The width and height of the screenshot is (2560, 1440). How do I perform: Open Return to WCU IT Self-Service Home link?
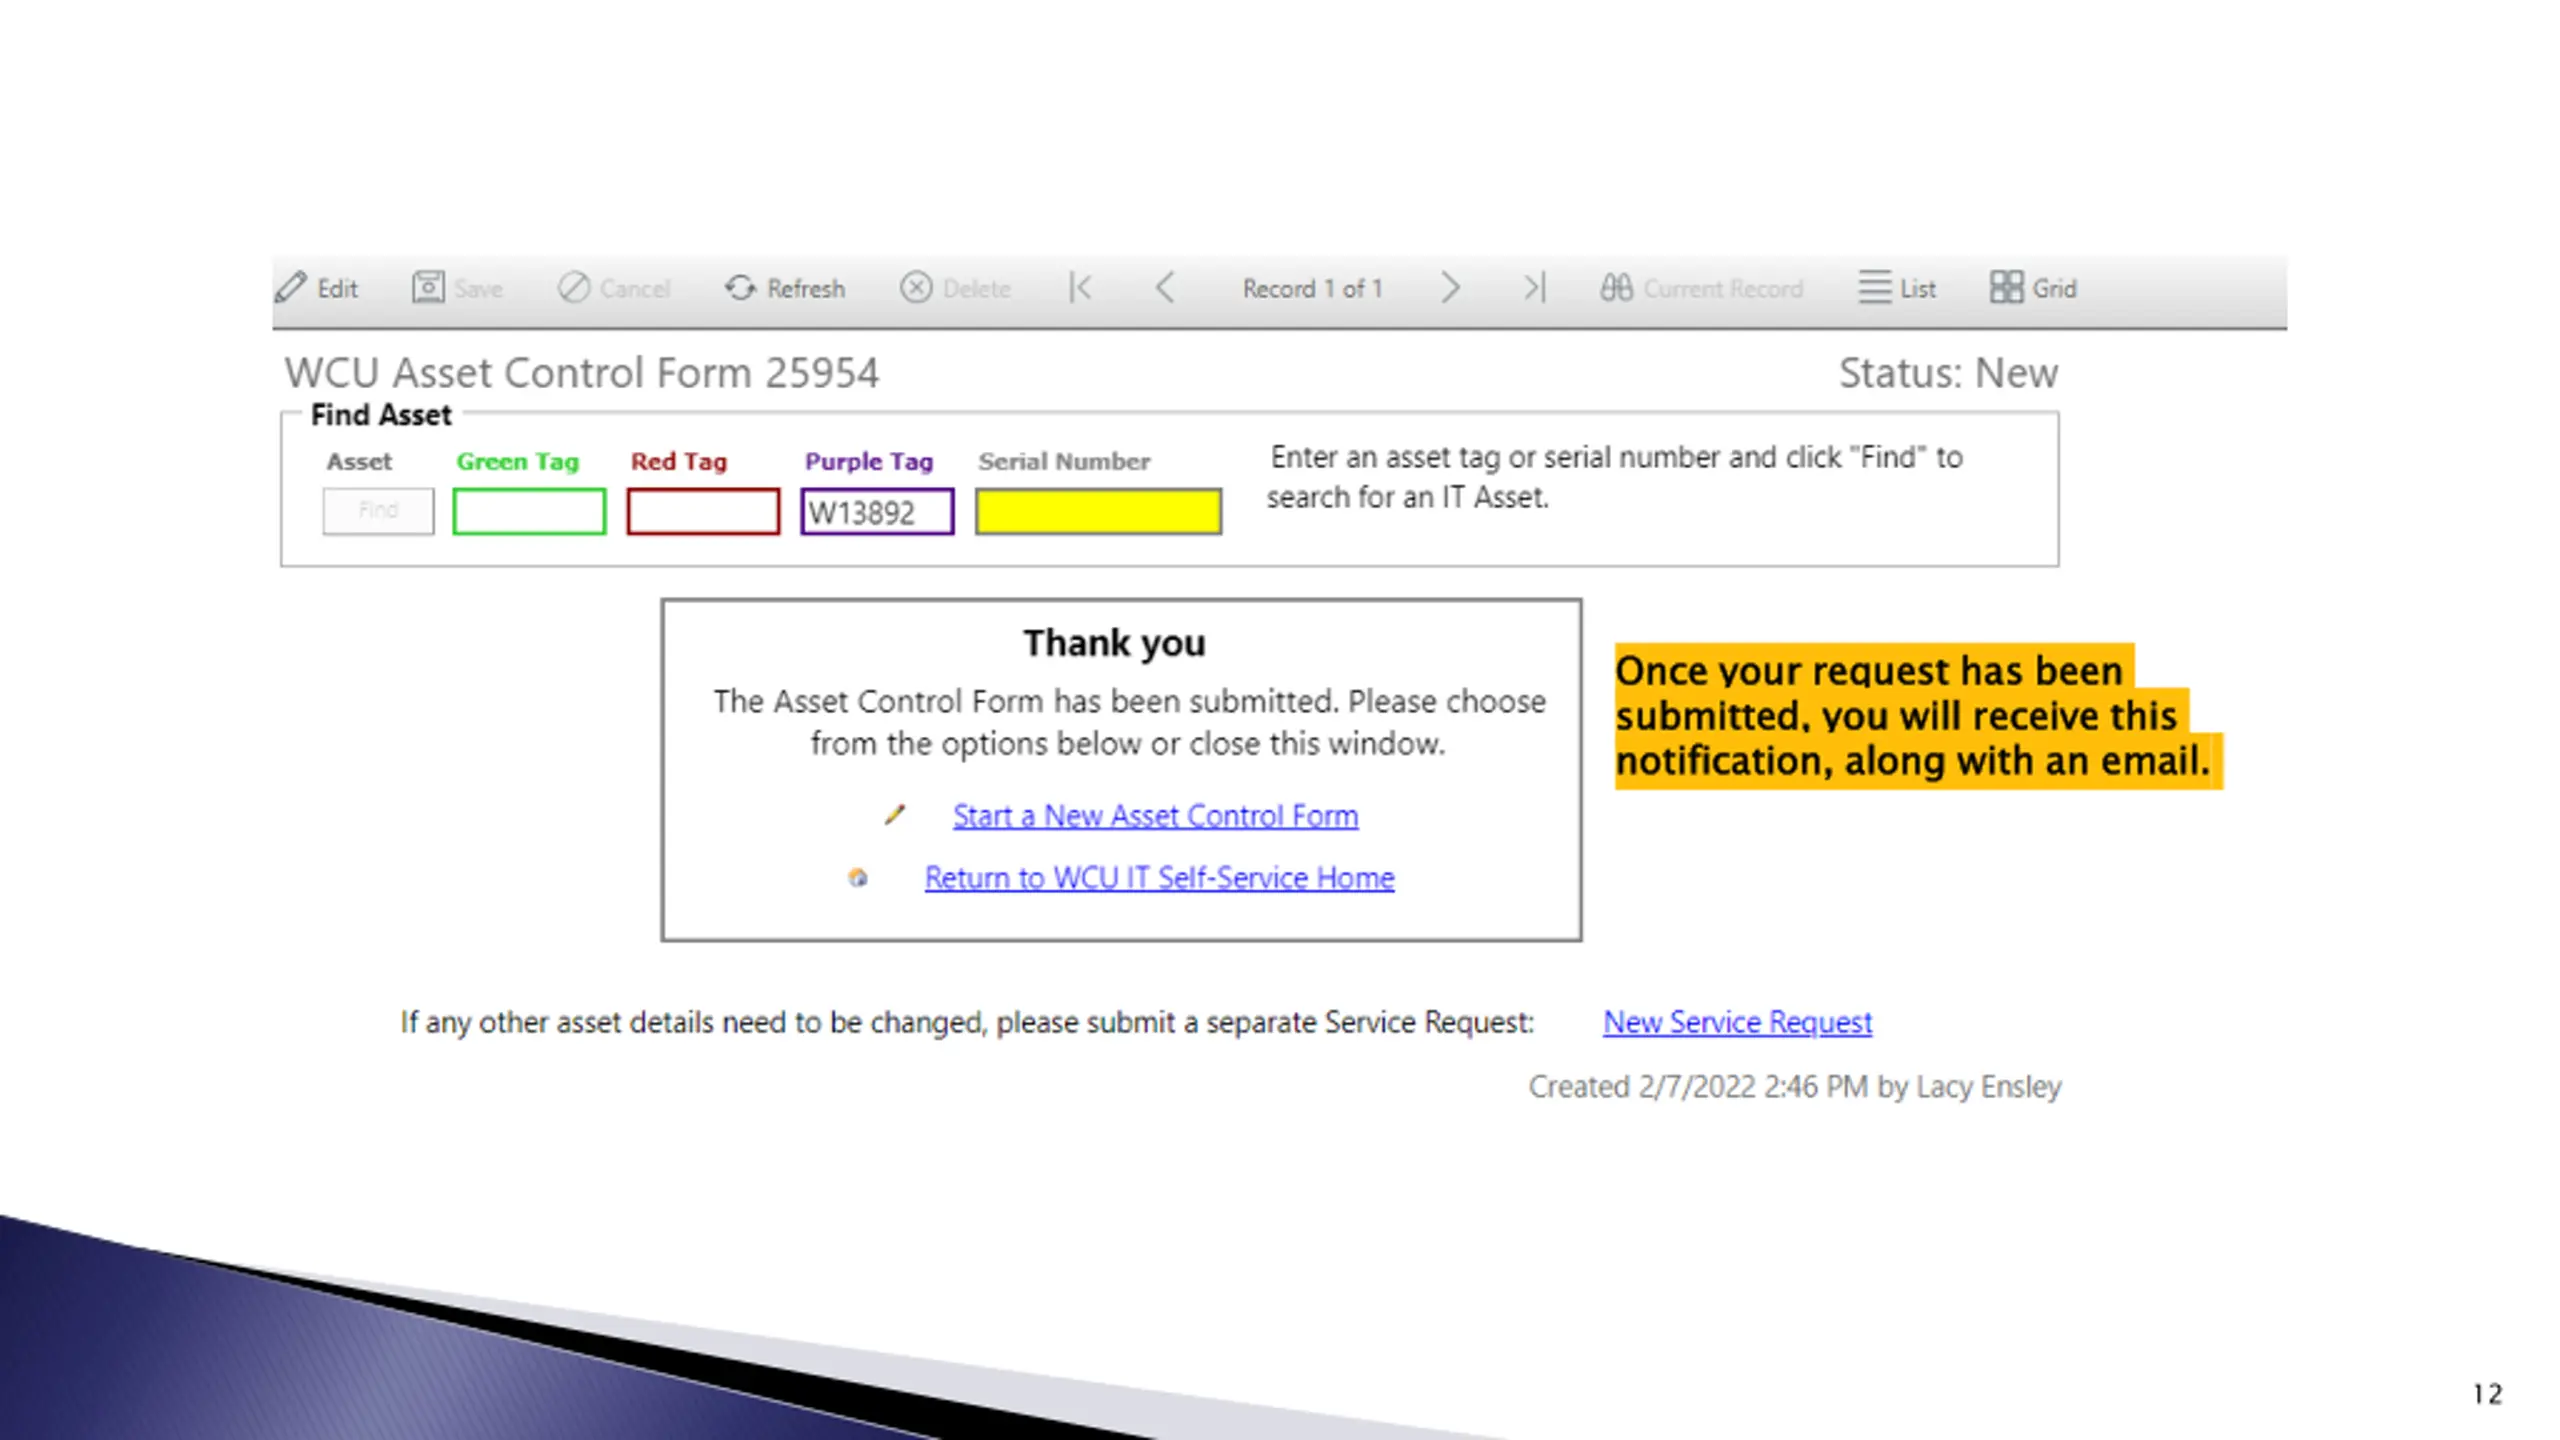[x=1159, y=878]
